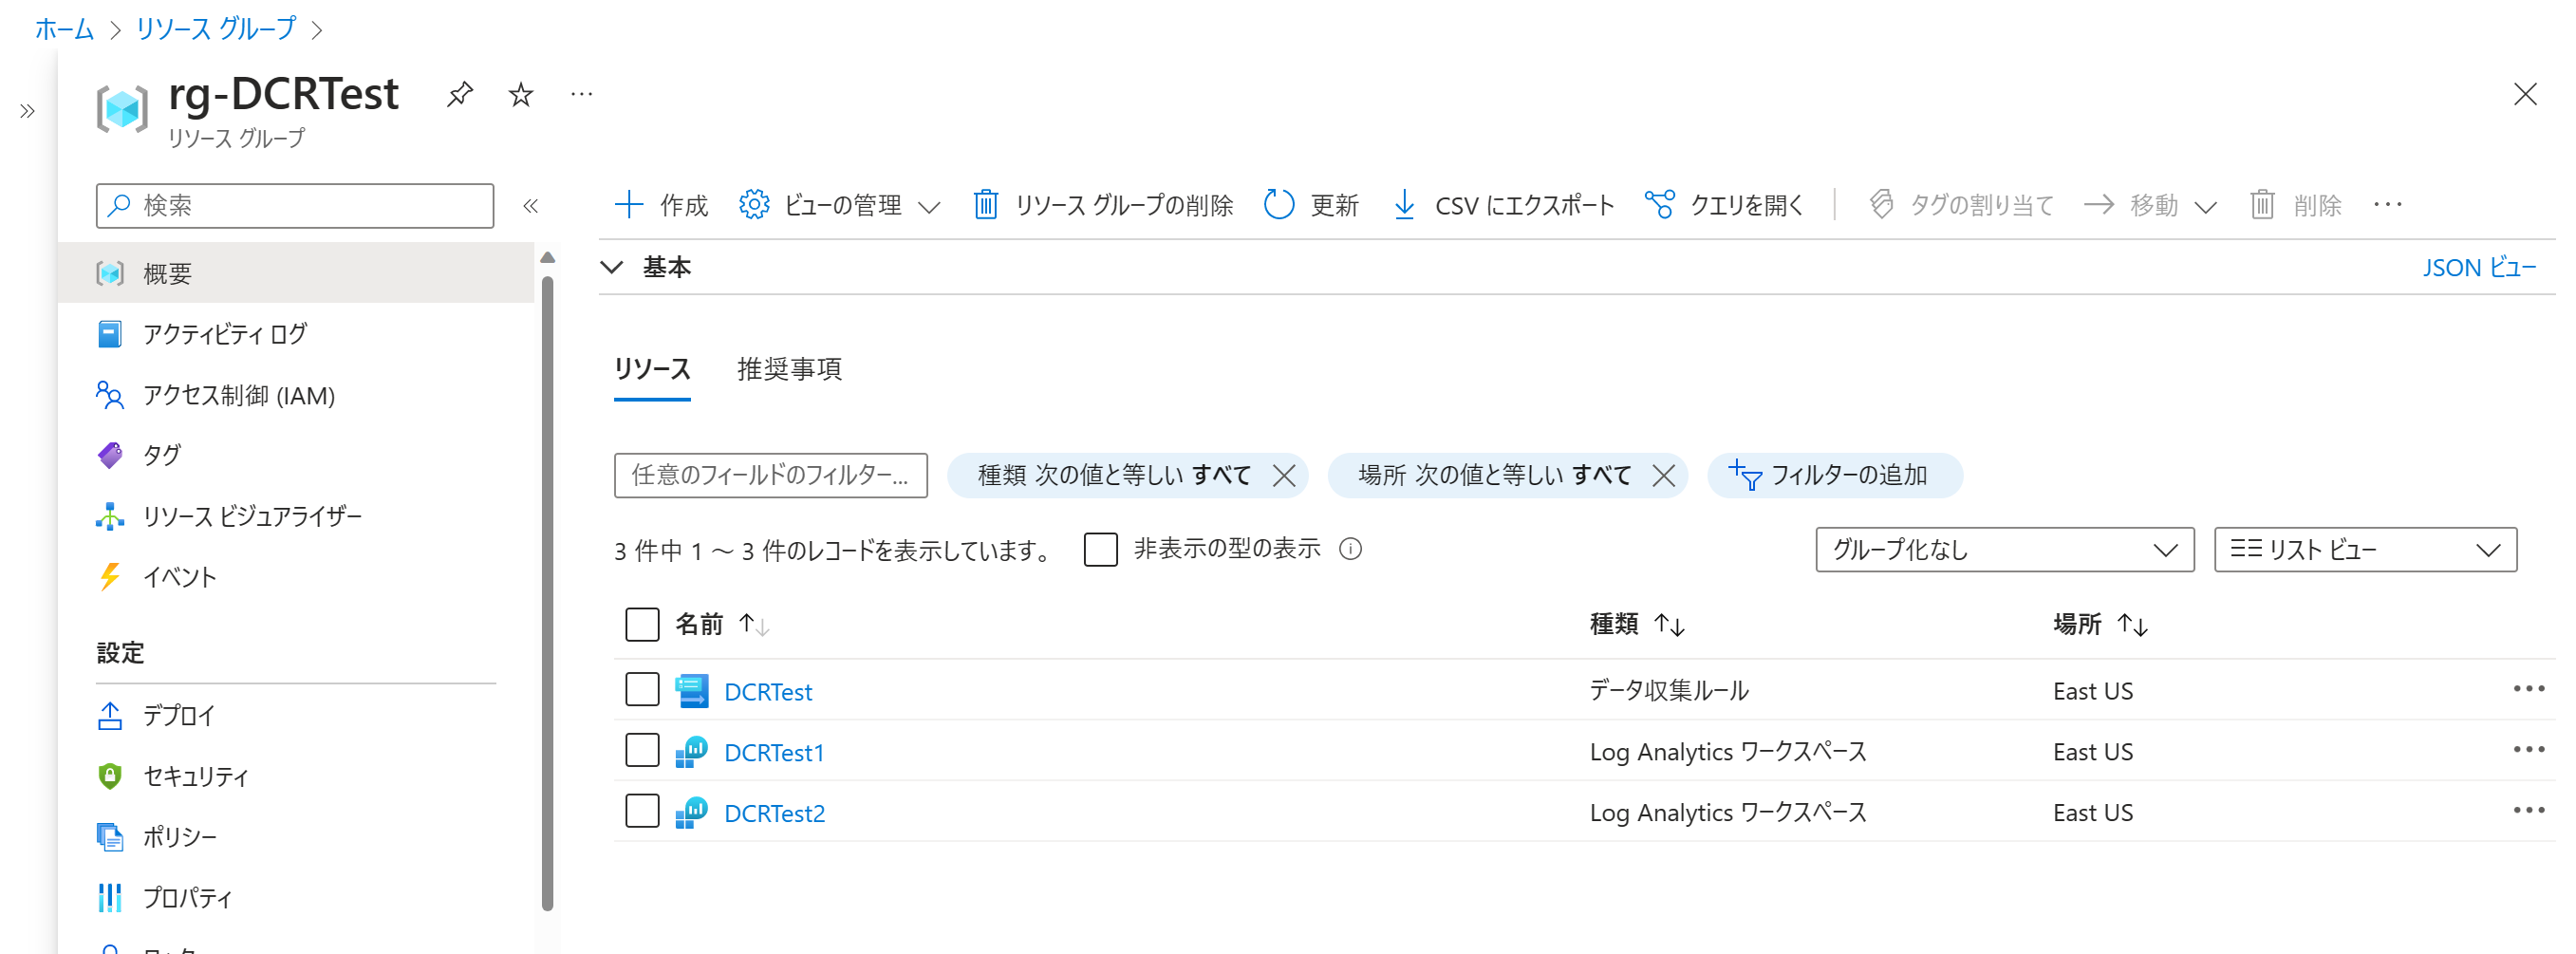Open the DCRTest1 Log Analytics workspace
2576x954 pixels.
click(774, 751)
